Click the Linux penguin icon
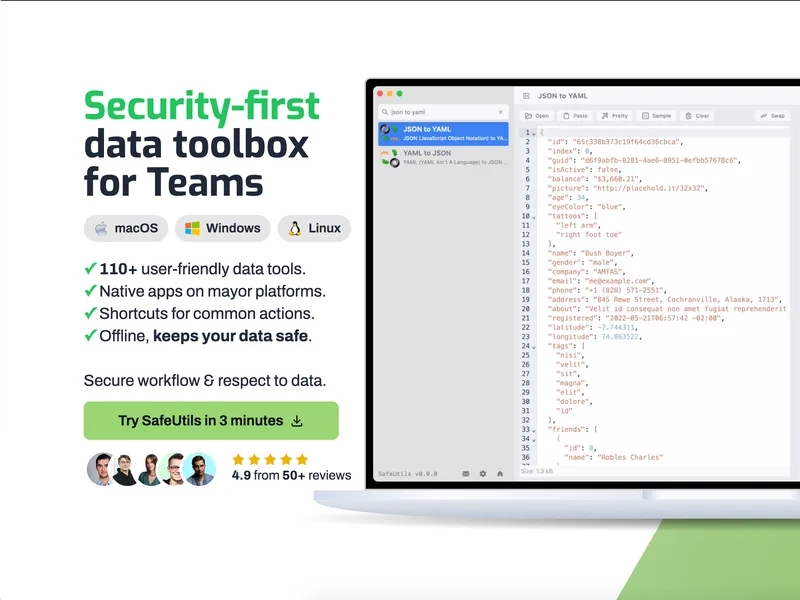 click(x=295, y=228)
